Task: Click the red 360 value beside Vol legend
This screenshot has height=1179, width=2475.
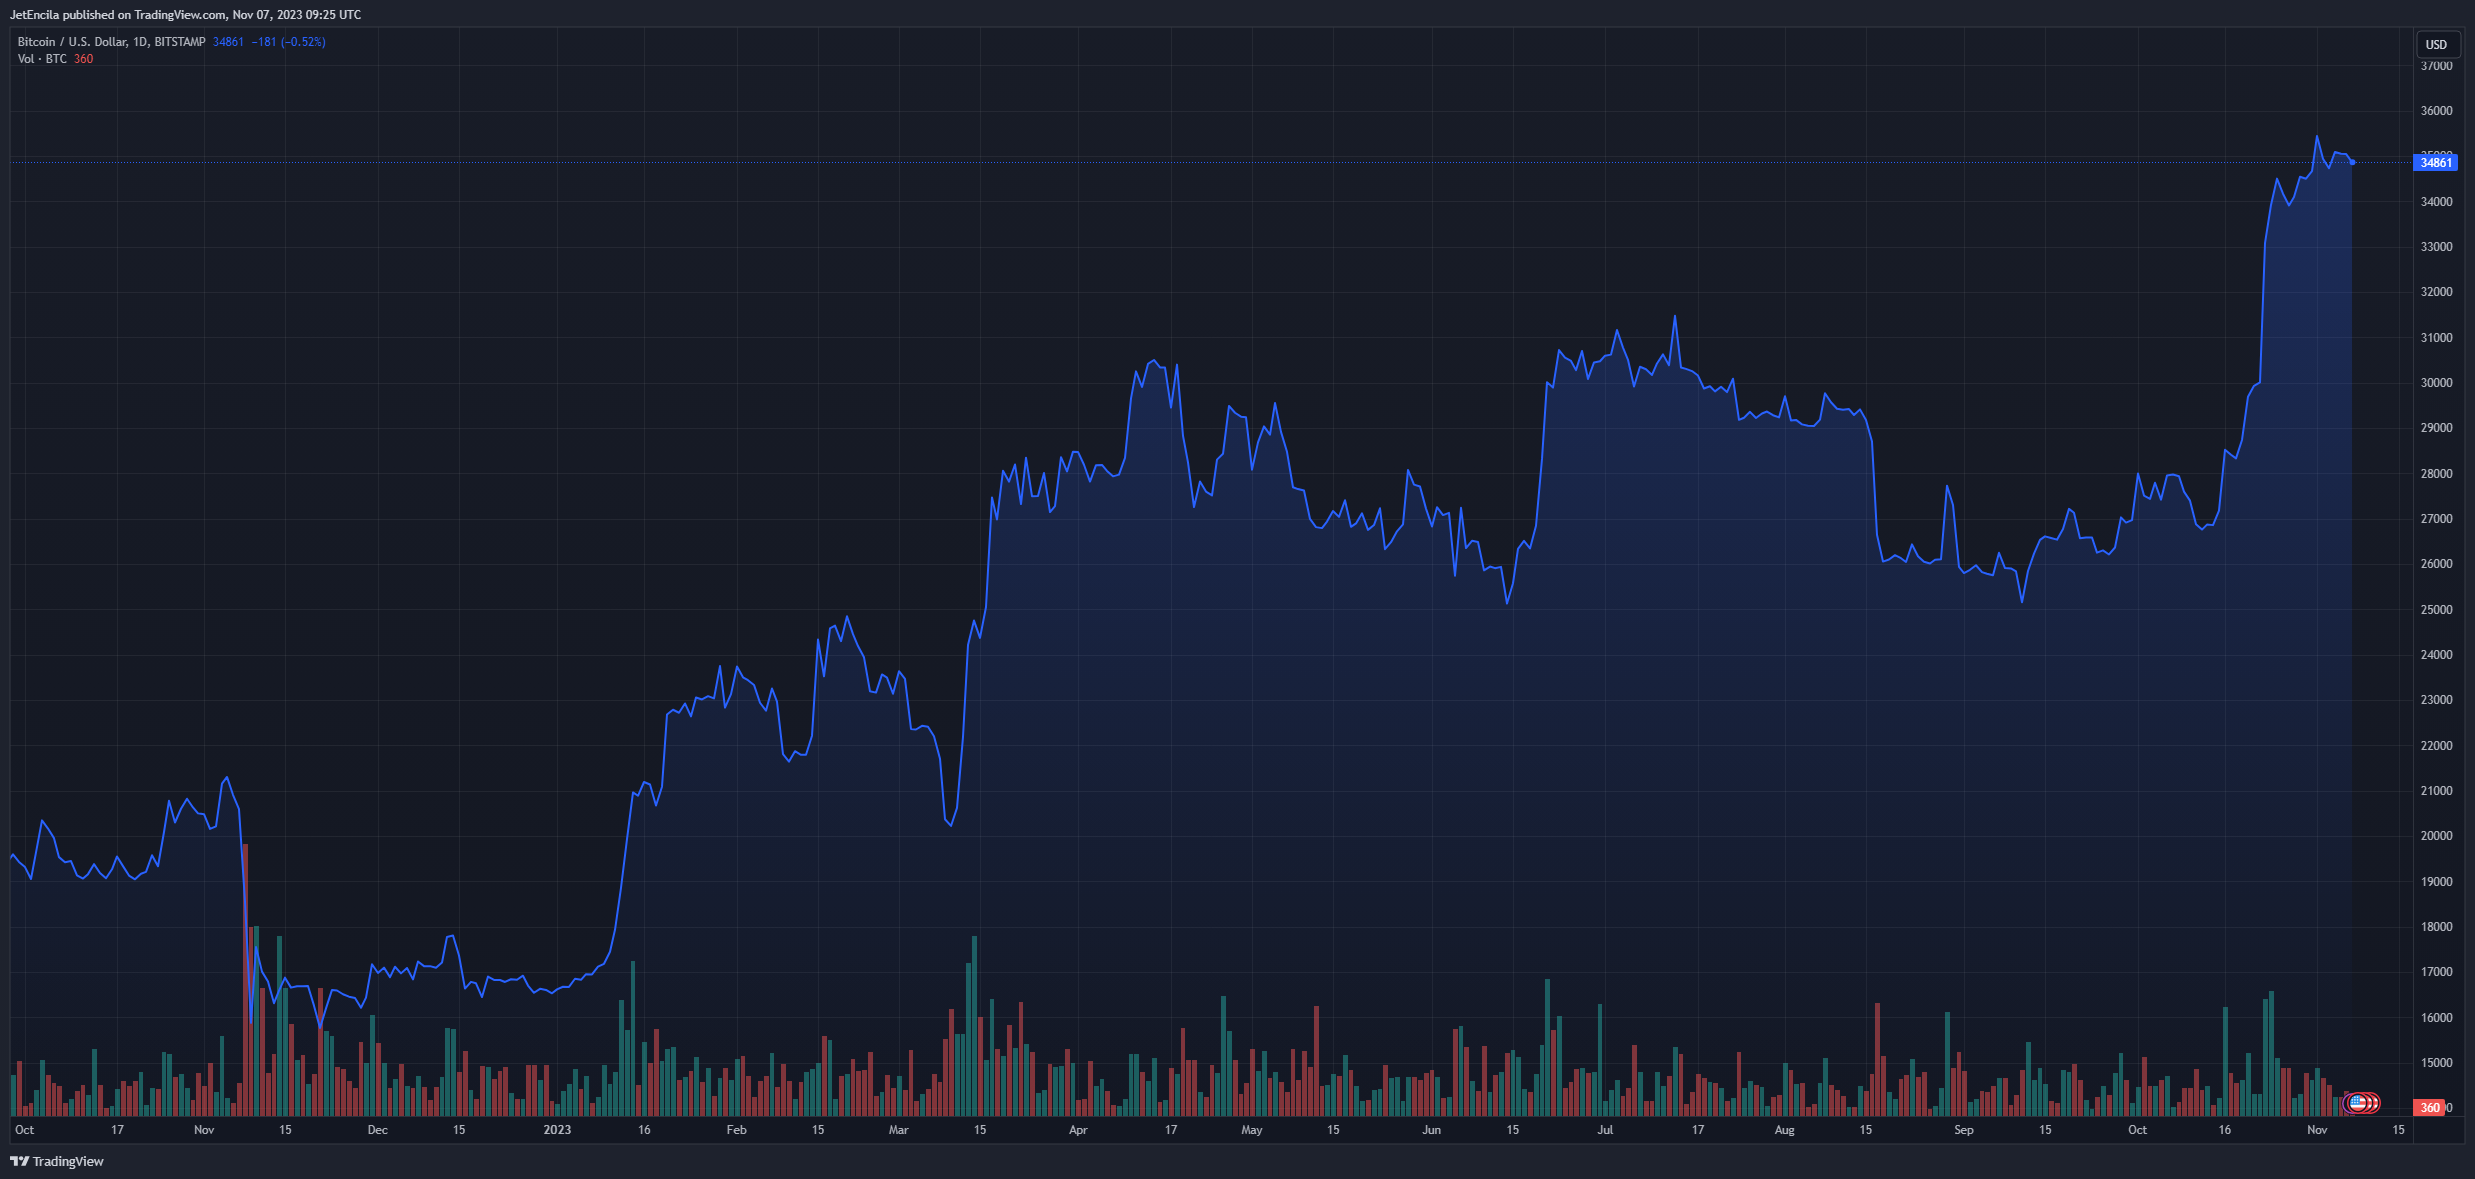Action: [84, 59]
